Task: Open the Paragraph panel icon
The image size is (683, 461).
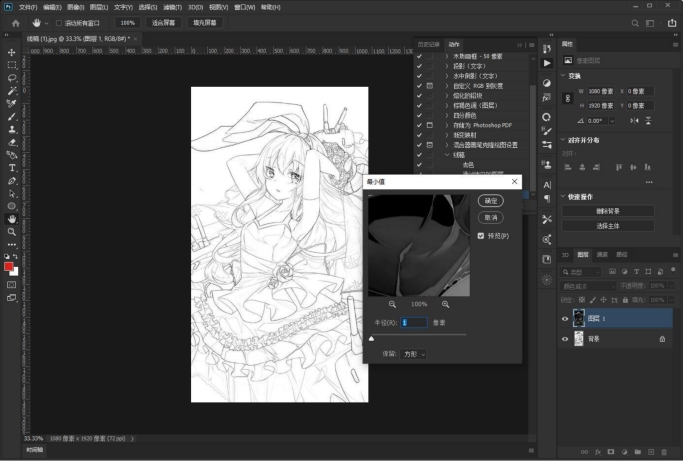Action: point(547,199)
